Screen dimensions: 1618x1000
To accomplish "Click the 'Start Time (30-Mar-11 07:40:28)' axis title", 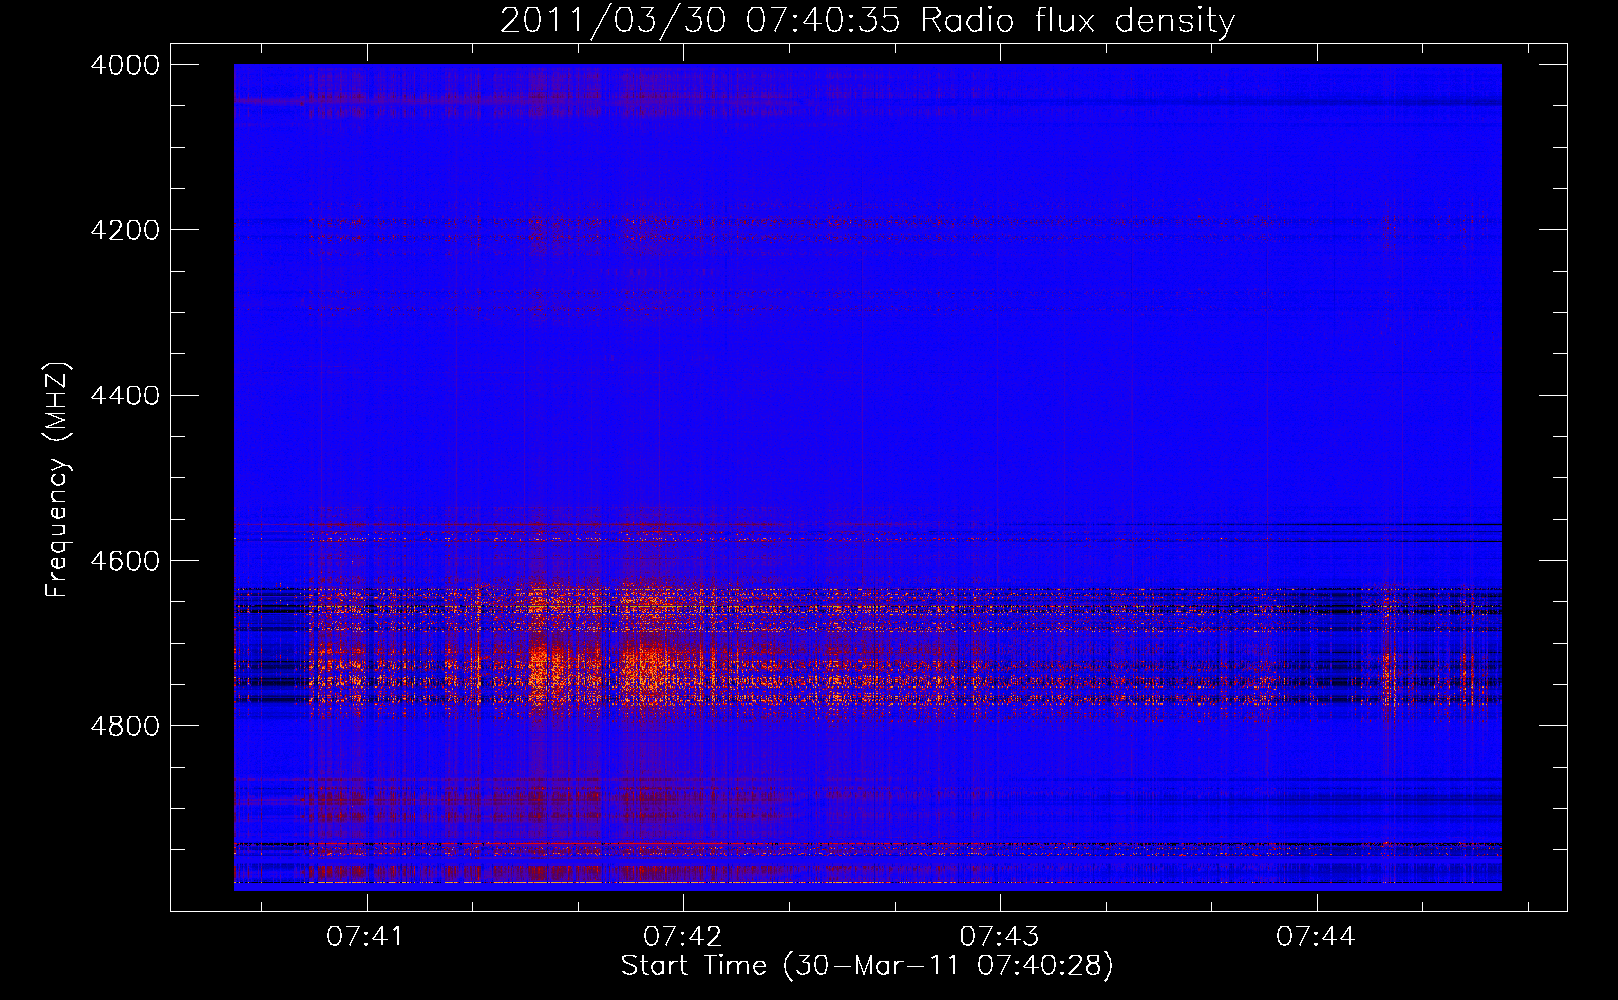I will (x=867, y=966).
